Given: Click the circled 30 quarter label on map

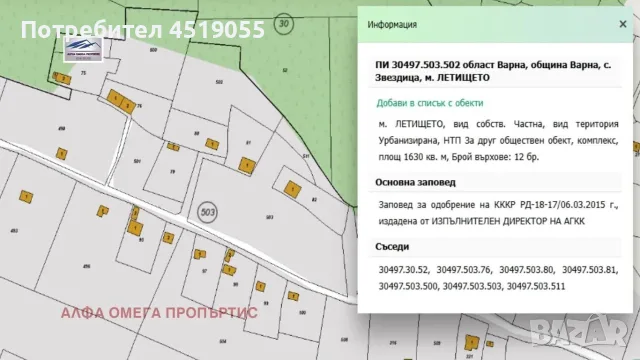Looking at the screenshot, I should 284,23.
